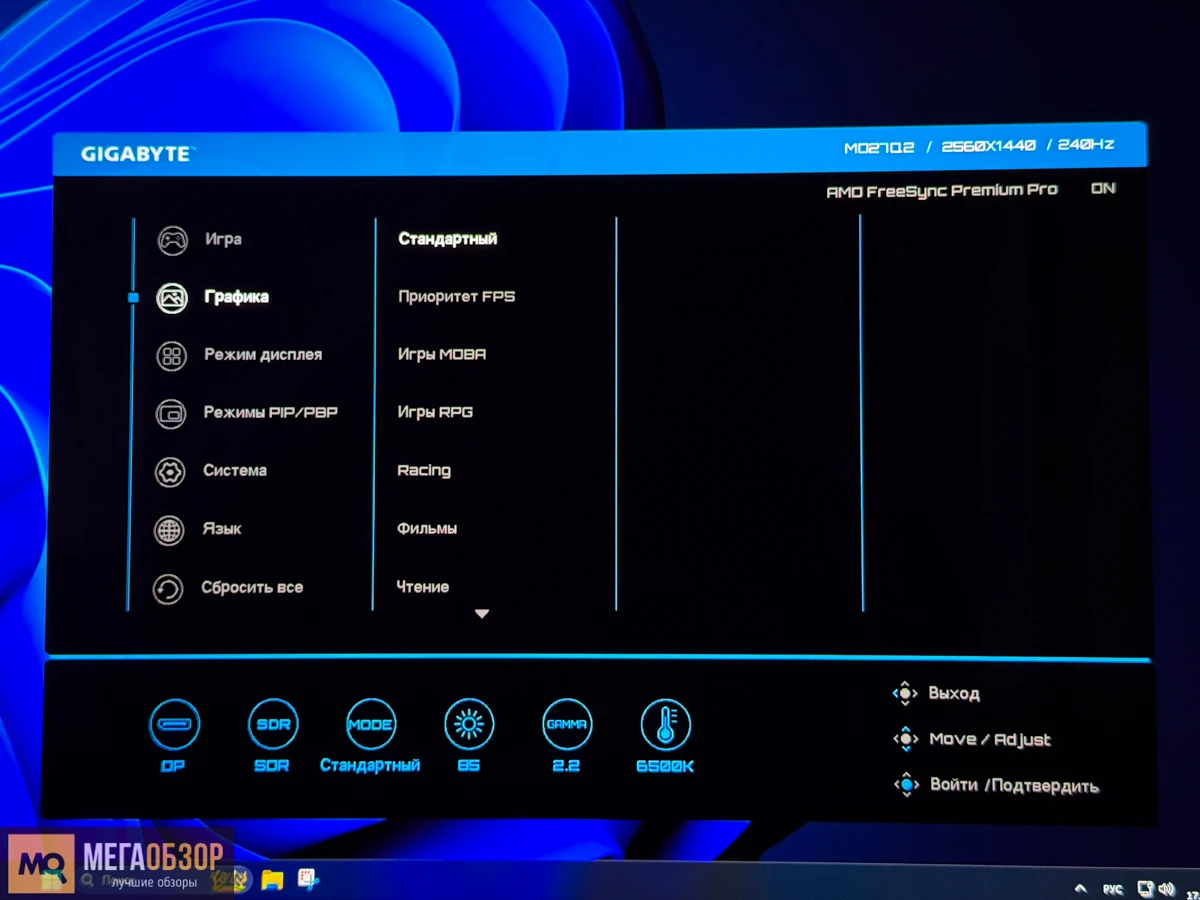The image size is (1200, 900).
Task: Click the DP text under input icon
Action: 173,766
